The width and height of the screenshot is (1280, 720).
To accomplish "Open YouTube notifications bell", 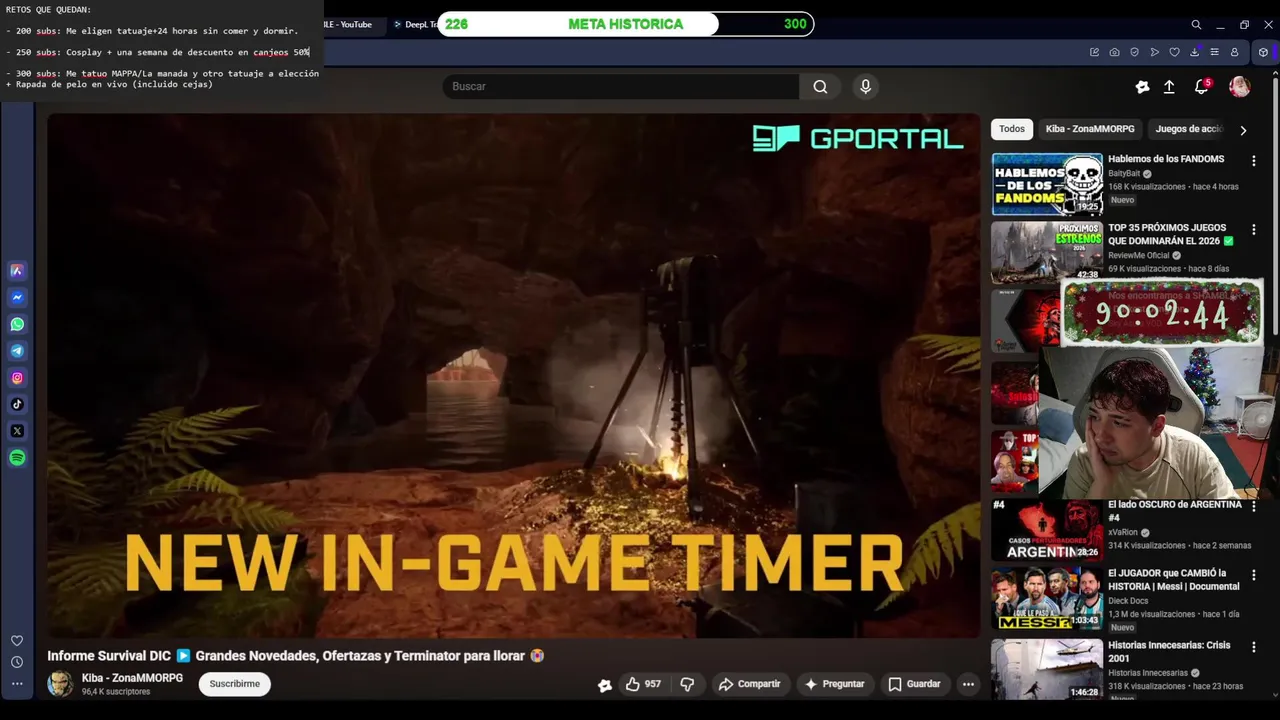I will point(1202,87).
